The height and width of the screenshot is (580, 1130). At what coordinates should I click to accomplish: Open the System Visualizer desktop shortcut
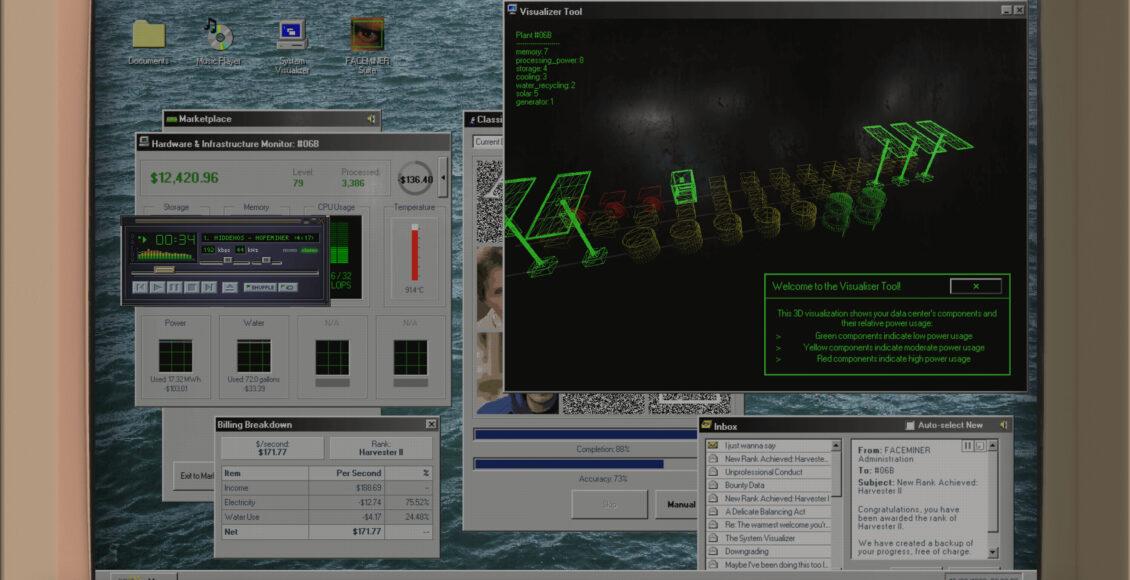(292, 35)
